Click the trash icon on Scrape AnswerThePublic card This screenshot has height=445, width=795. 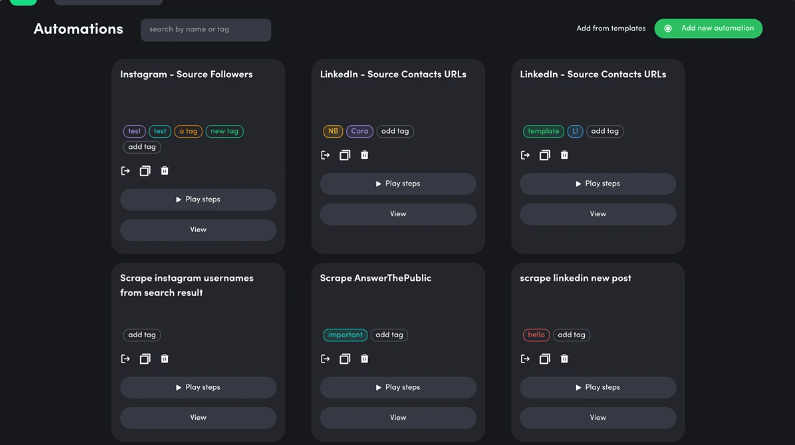tap(365, 359)
